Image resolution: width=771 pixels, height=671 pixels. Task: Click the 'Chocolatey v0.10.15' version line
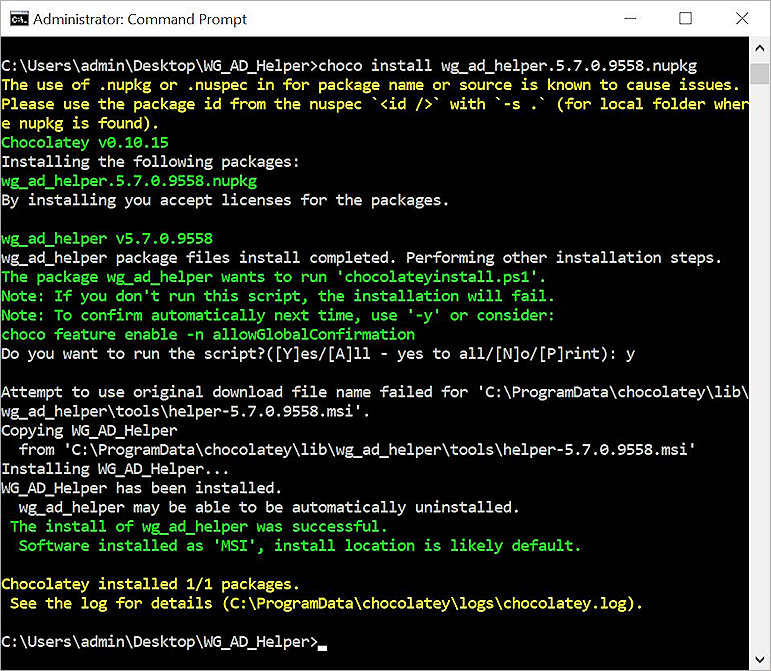click(87, 143)
